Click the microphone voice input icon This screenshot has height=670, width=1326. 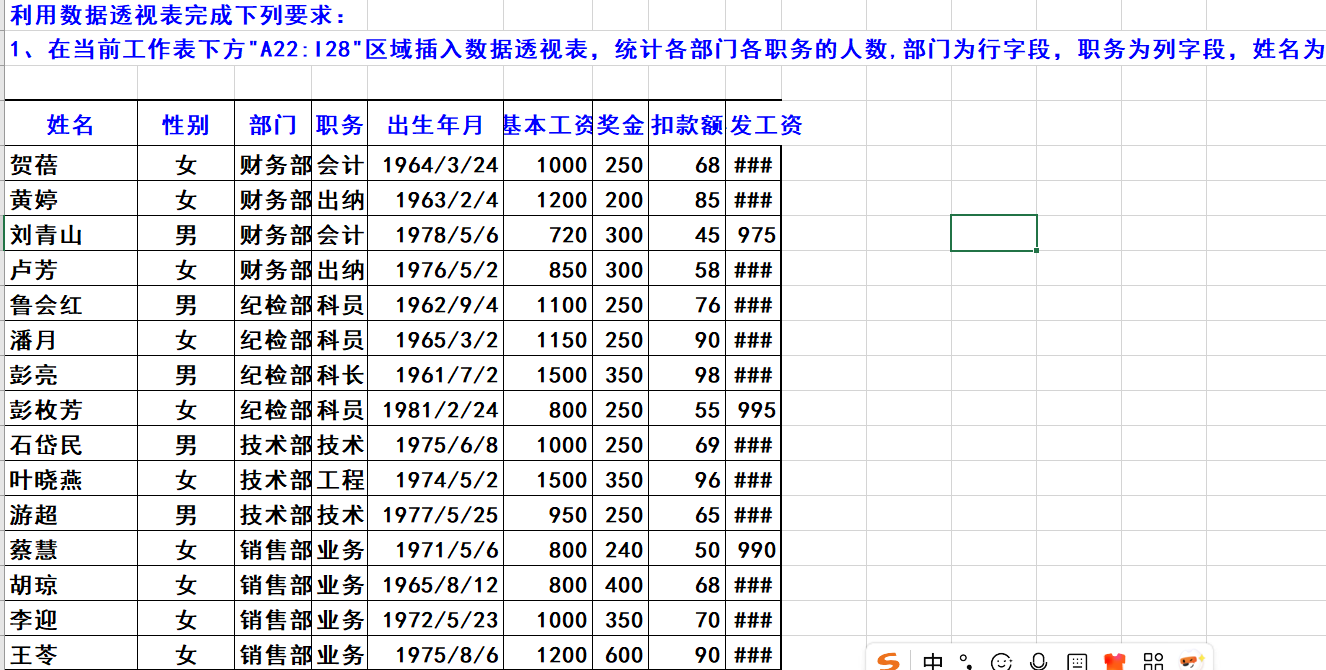[1039, 661]
